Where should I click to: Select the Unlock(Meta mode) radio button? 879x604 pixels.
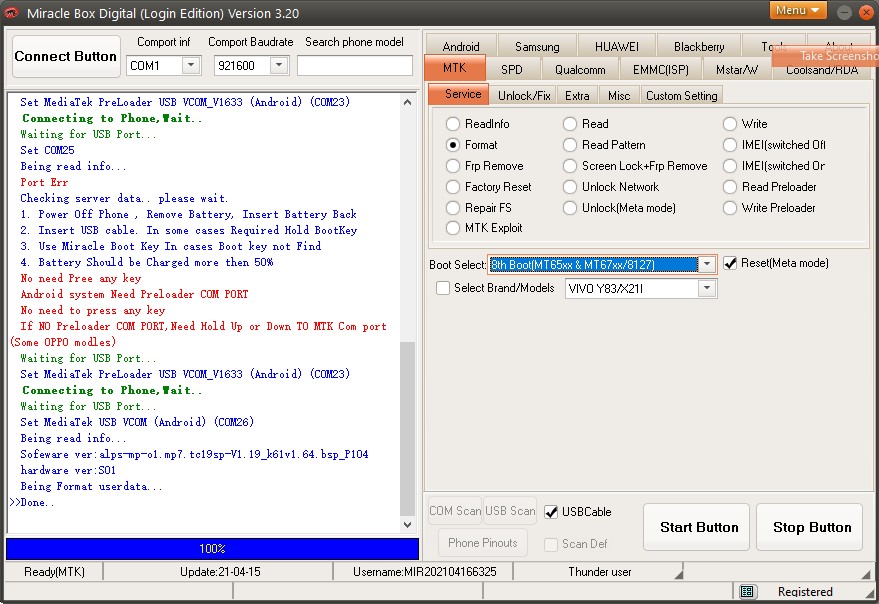[x=570, y=208]
